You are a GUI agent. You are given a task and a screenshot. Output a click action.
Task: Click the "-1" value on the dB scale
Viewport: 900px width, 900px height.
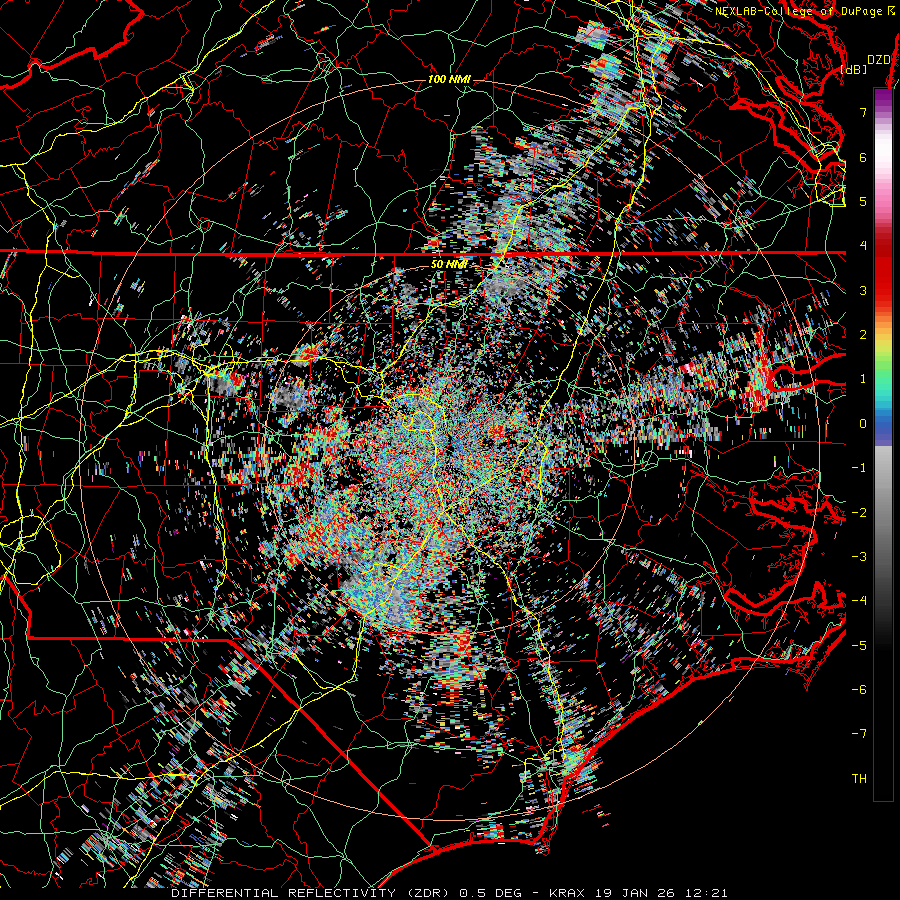859,468
